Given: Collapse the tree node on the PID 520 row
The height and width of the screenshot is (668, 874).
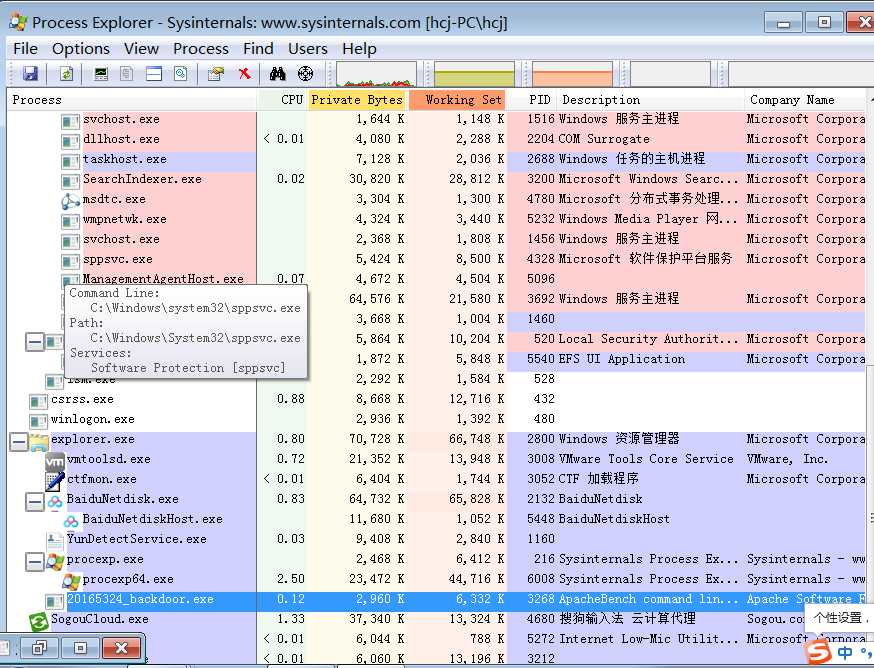Looking at the screenshot, I should pos(35,342).
